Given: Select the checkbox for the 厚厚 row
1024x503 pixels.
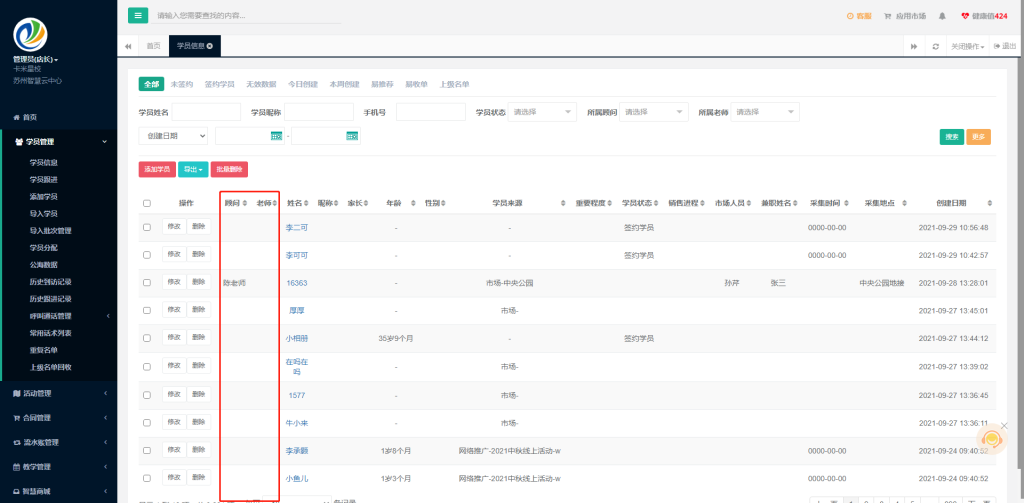Looking at the screenshot, I should [147, 310].
